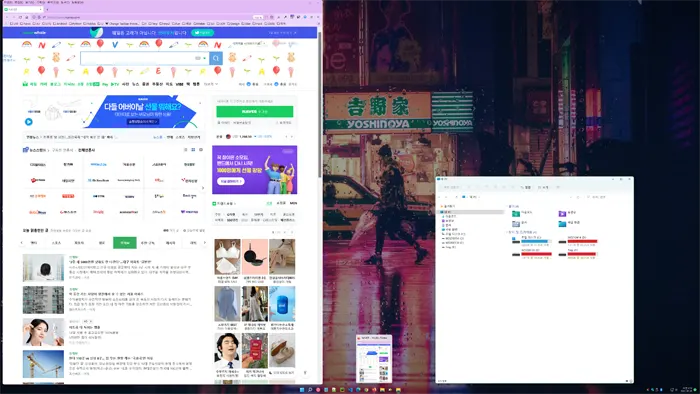Show more topic tabs with right arrow
This screenshot has height=394, width=700.
204,243
